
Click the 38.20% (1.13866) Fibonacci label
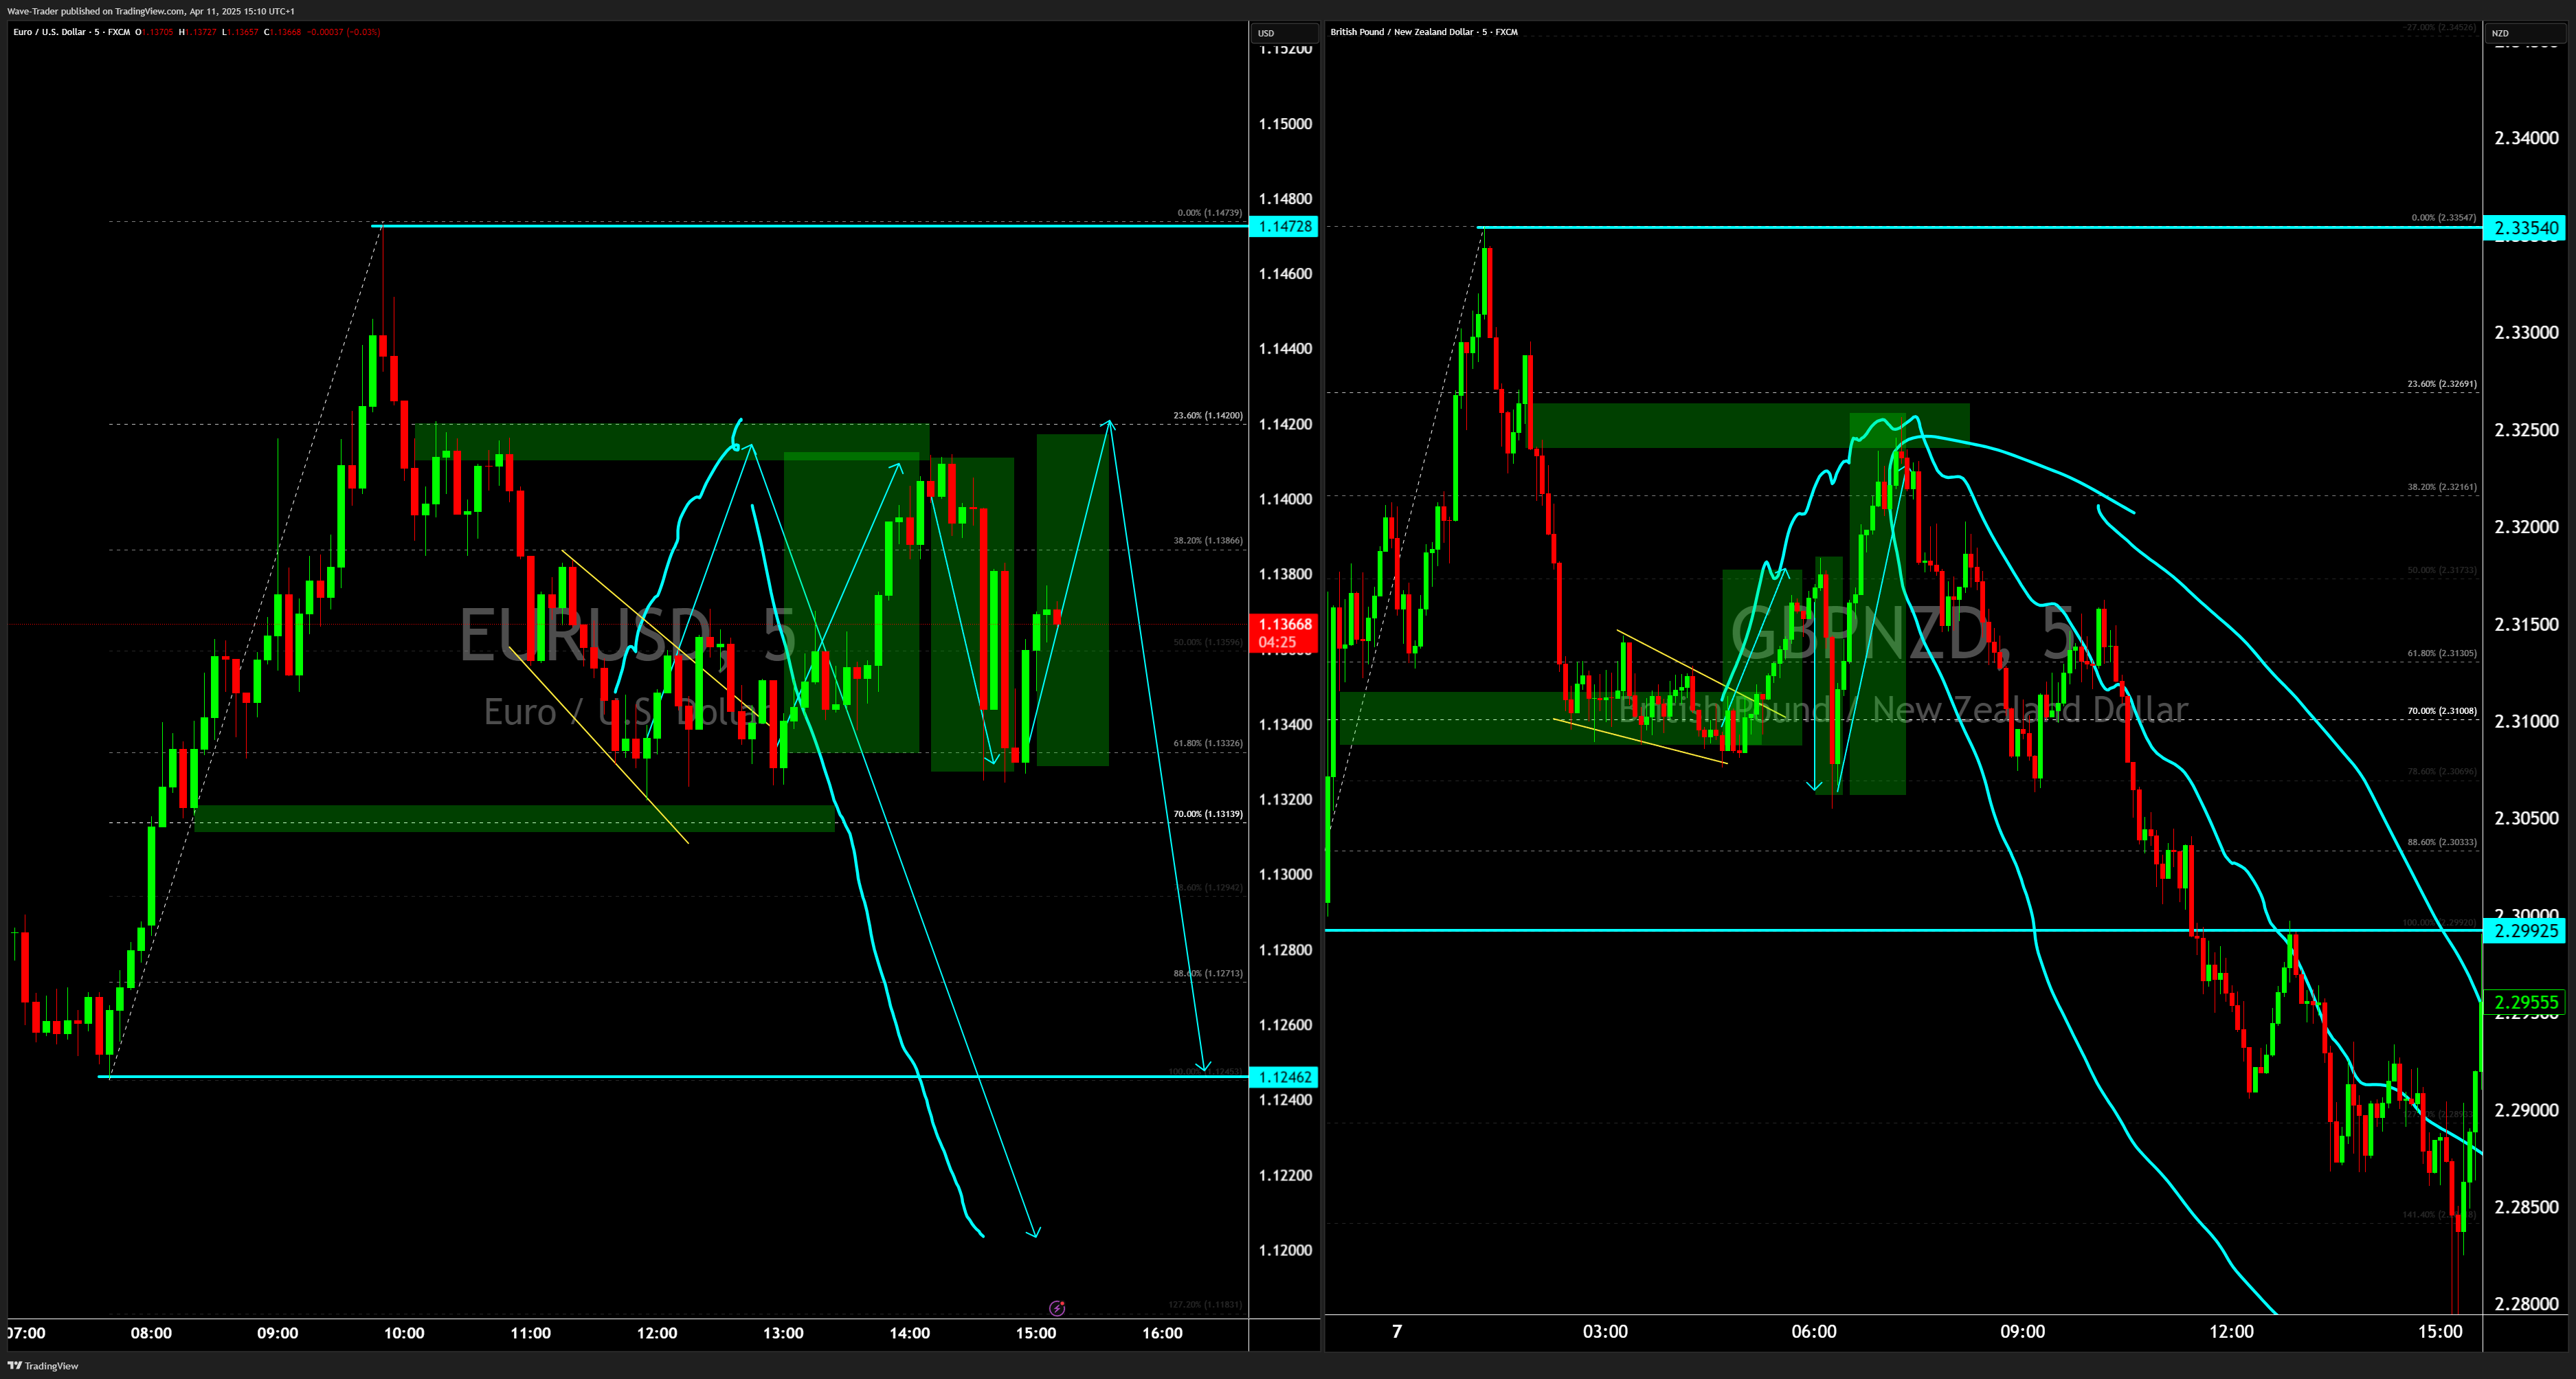click(1208, 540)
